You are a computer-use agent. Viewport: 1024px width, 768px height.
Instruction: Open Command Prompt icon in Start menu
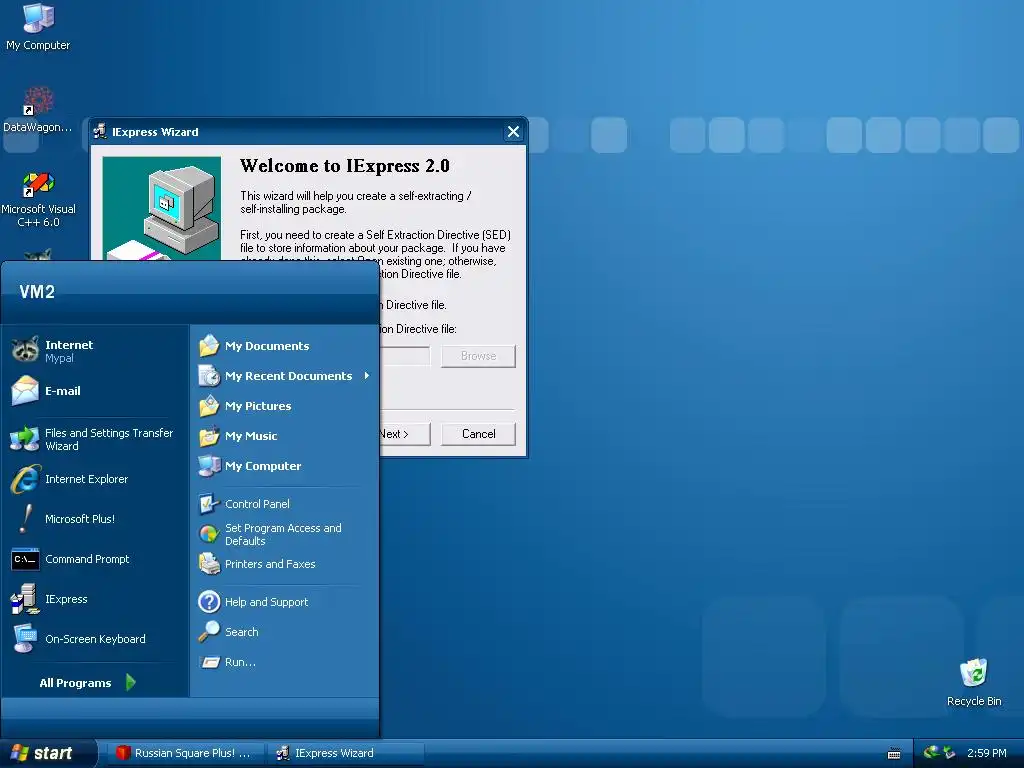pos(25,559)
